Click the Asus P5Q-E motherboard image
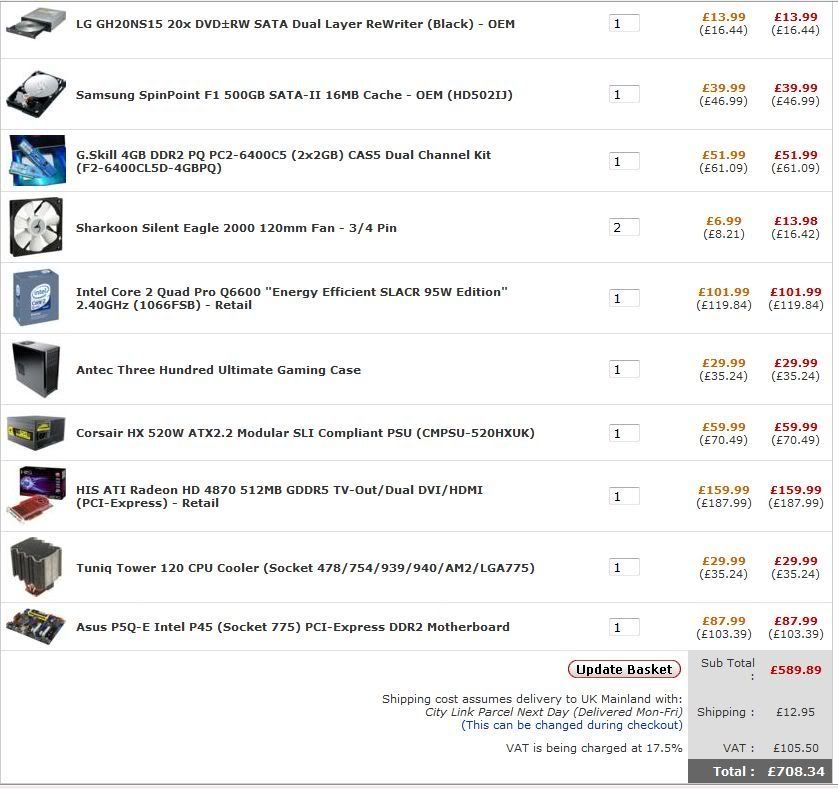 point(36,626)
